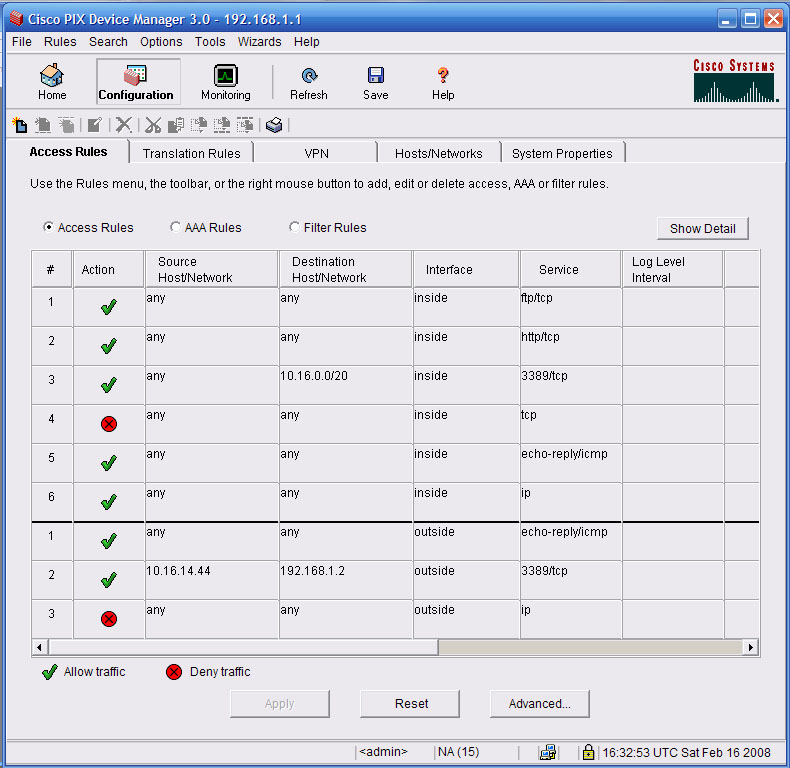Click the Log Level Interval column header
This screenshot has height=768, width=790.
673,270
